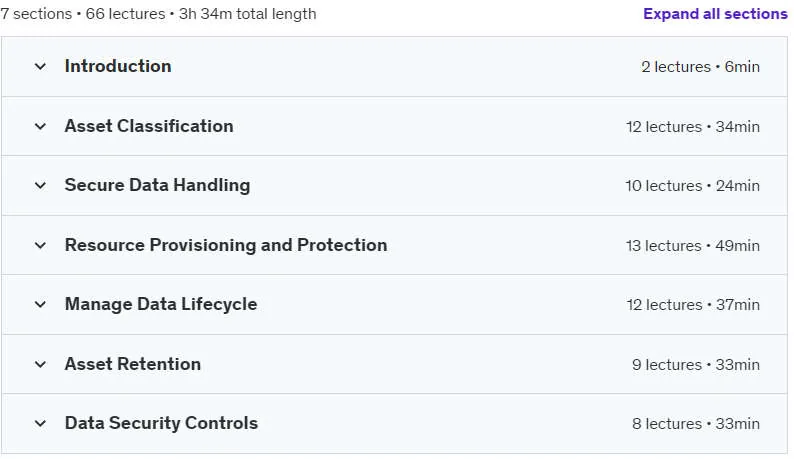Expand the Asset Retention chevron
Image resolution: width=794 pixels, height=459 pixels.
click(x=40, y=364)
